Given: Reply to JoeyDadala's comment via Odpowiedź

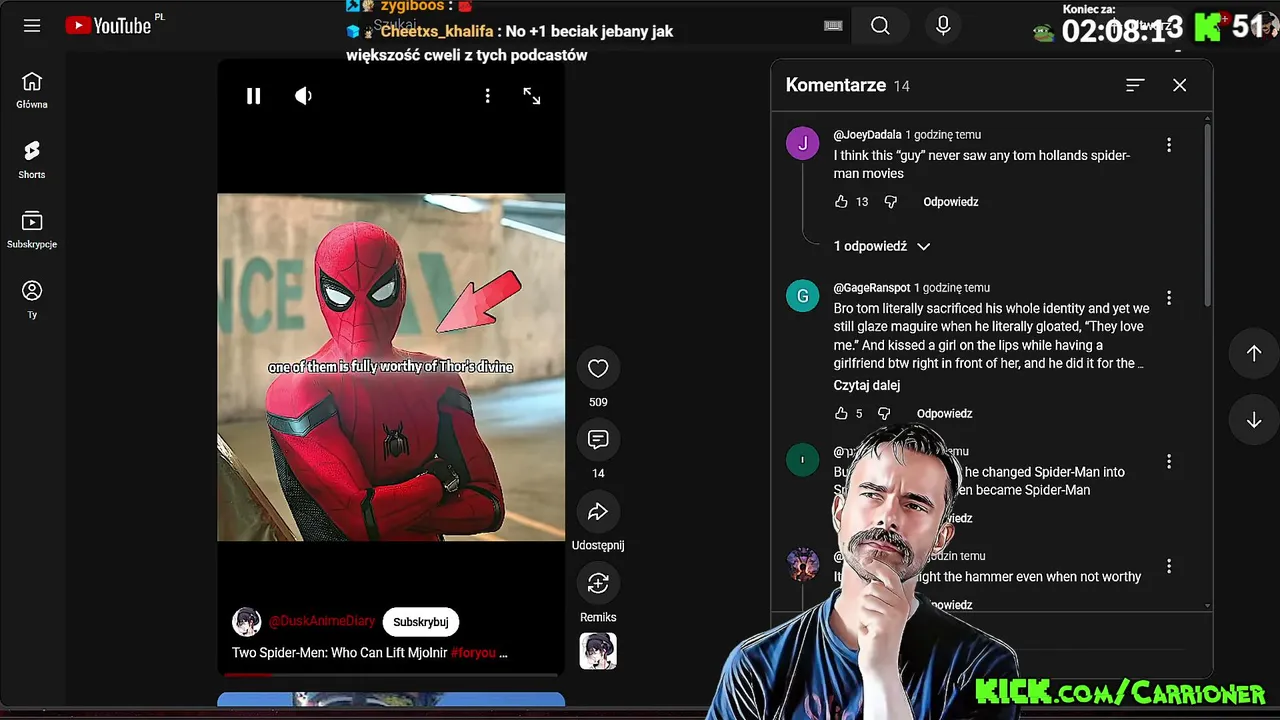Looking at the screenshot, I should [951, 202].
